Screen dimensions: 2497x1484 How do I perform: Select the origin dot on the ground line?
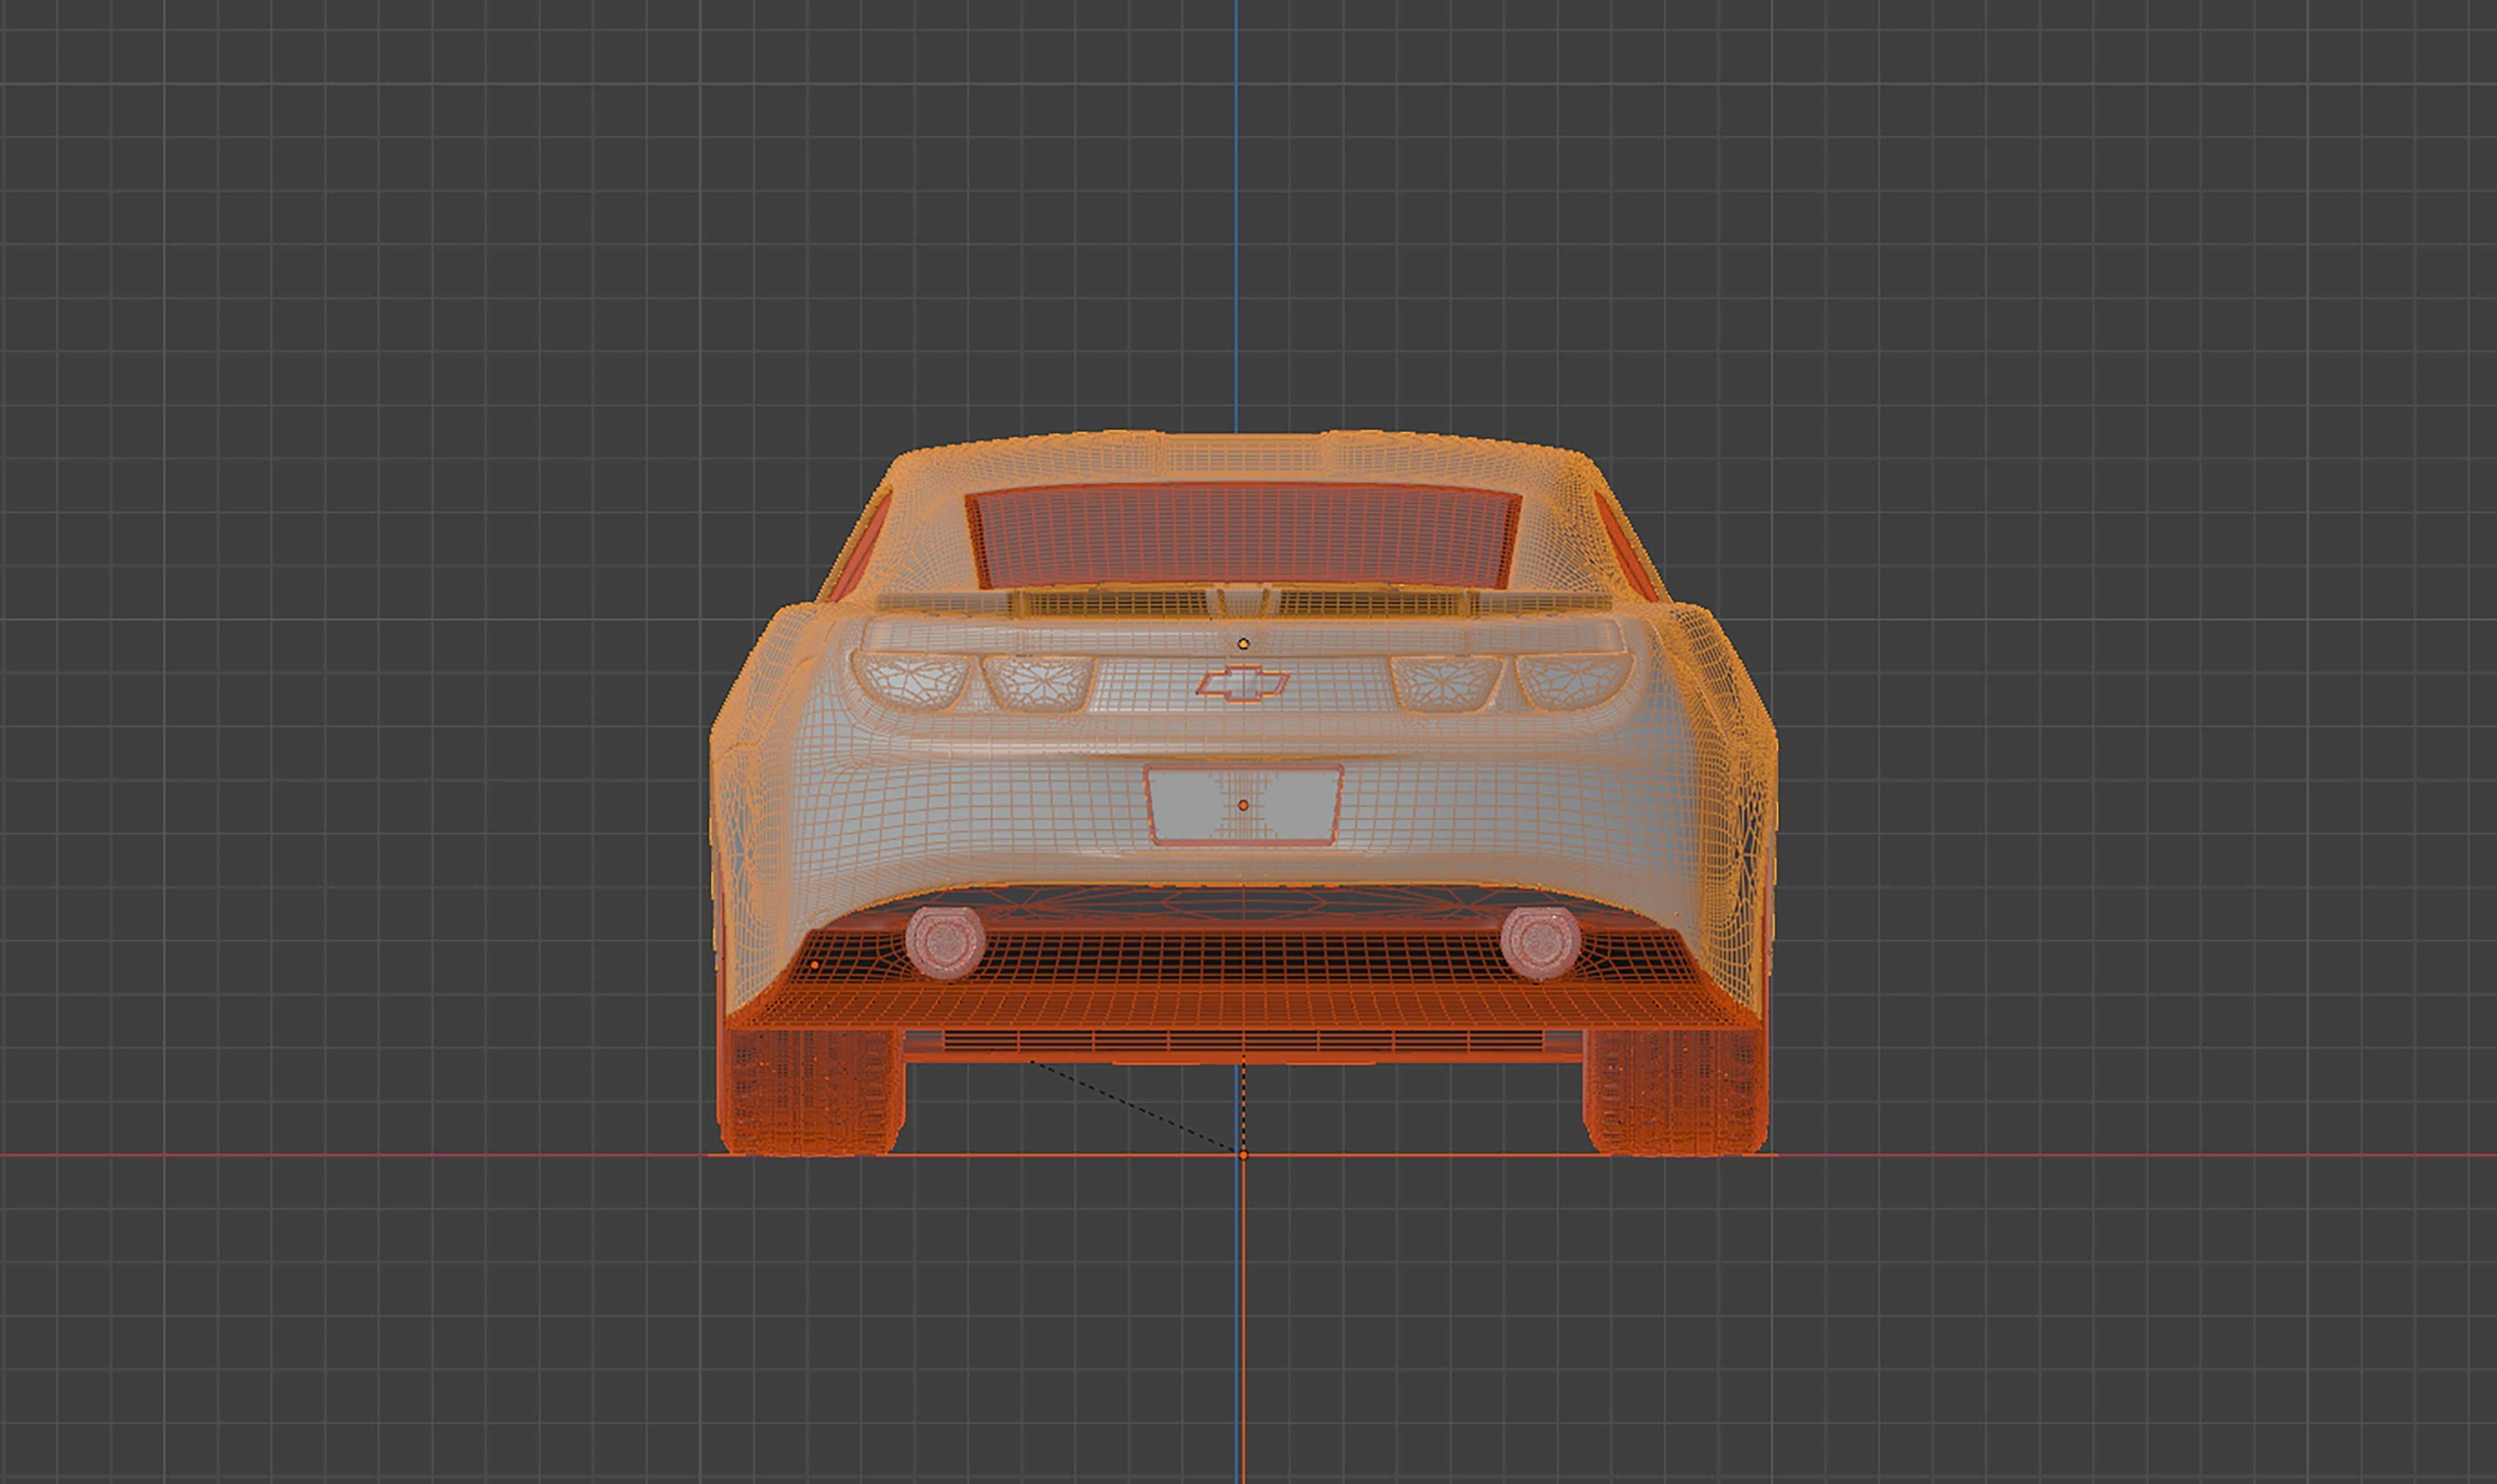tap(1243, 1155)
